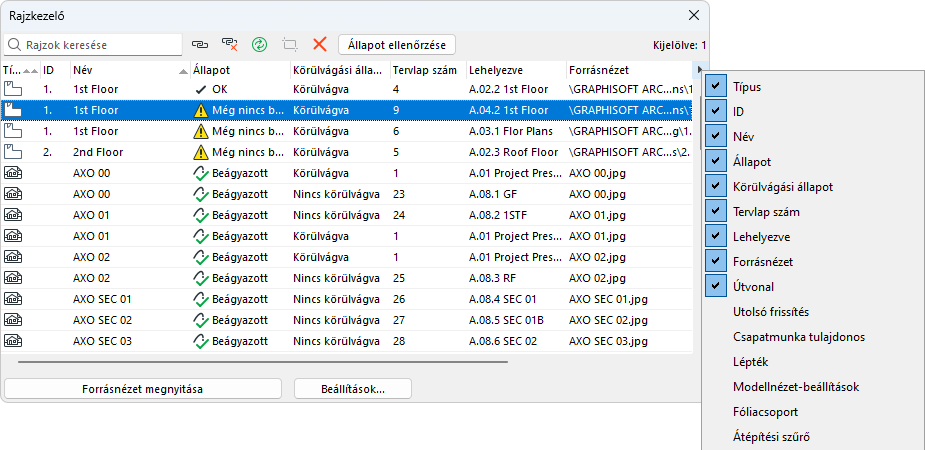925x450 pixels.
Task: Click the warning icon in 2nd Floor row
Action: point(201,152)
